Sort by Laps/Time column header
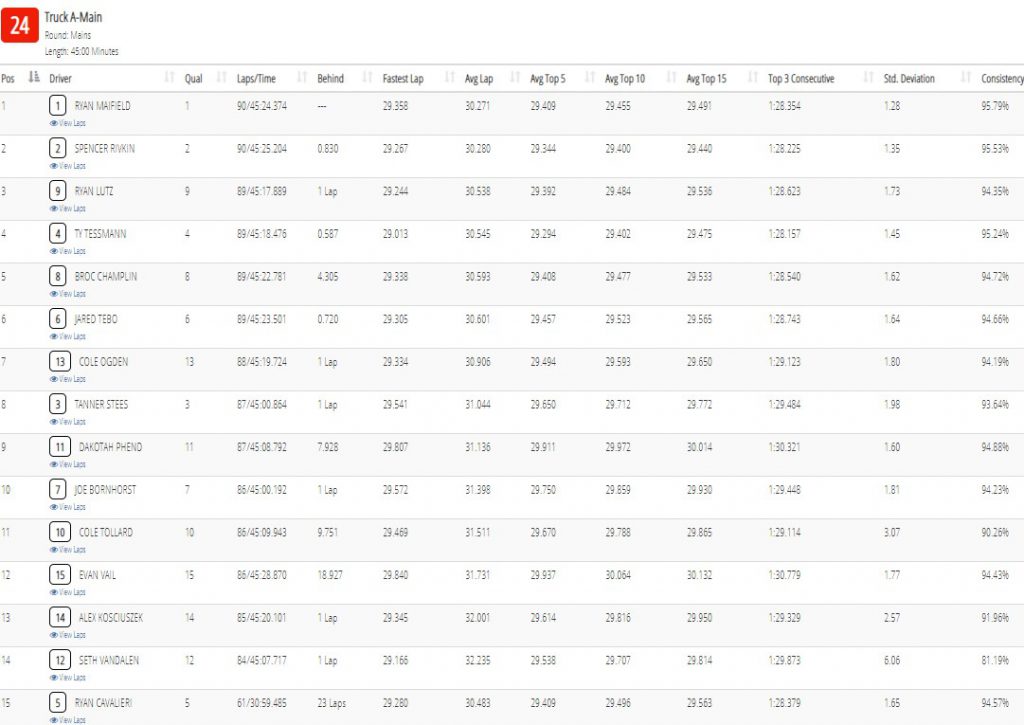 pos(256,78)
